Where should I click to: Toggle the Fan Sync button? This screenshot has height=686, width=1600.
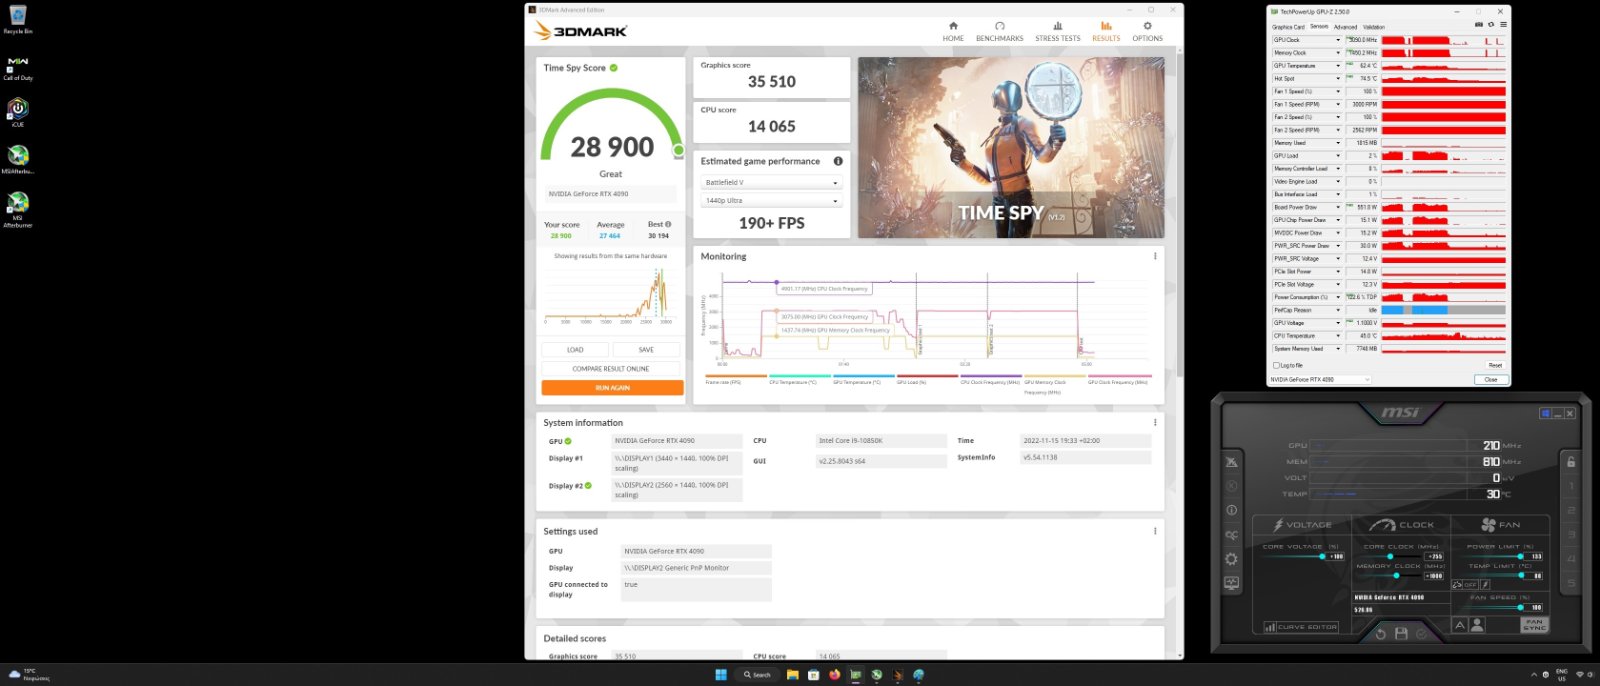(x=1534, y=625)
